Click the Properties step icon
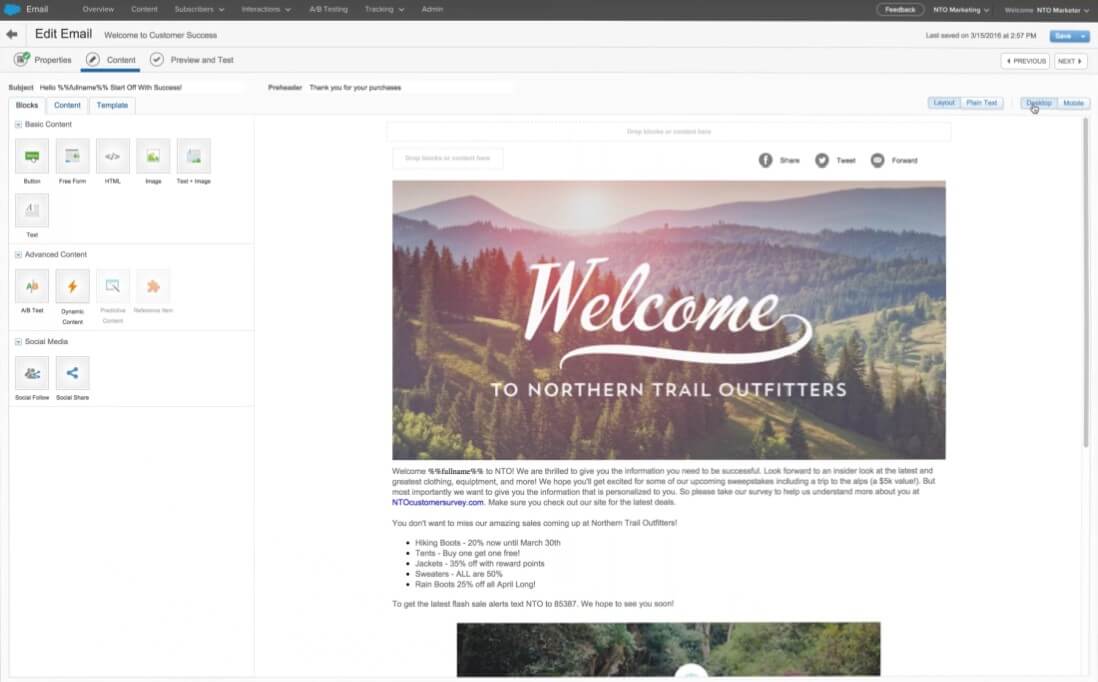 pos(22,60)
